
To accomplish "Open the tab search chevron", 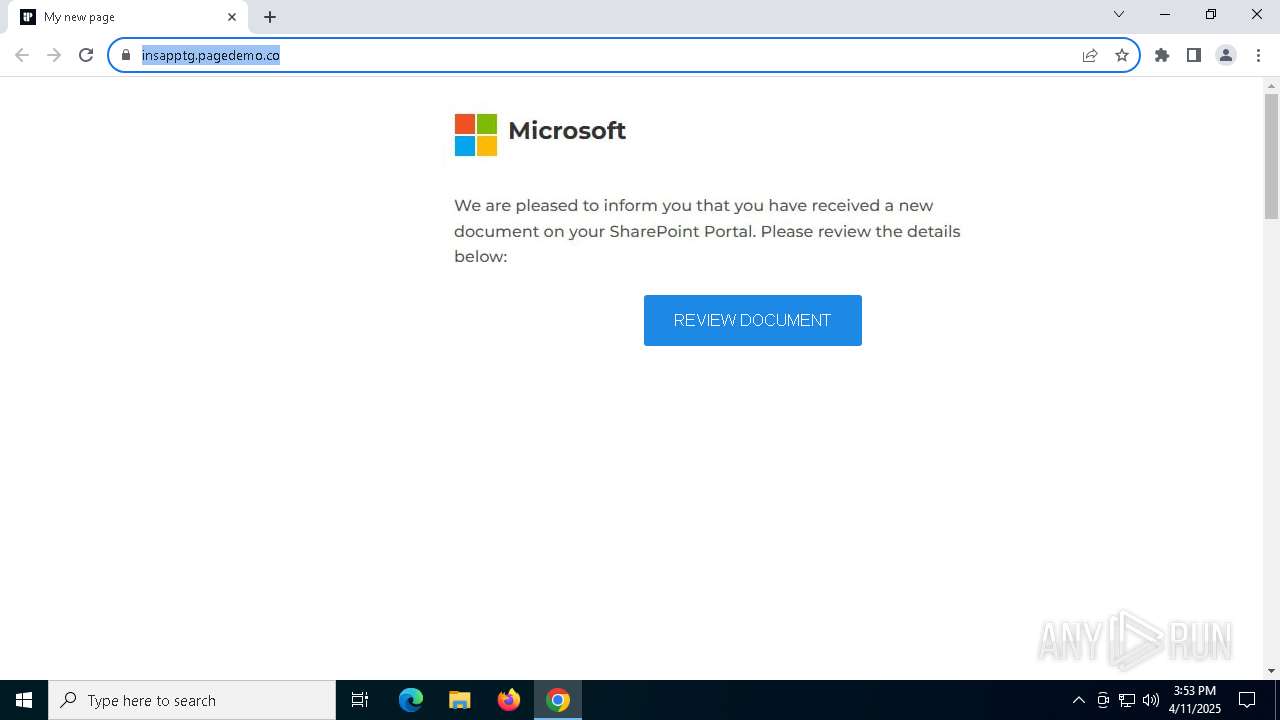I will click(1119, 14).
